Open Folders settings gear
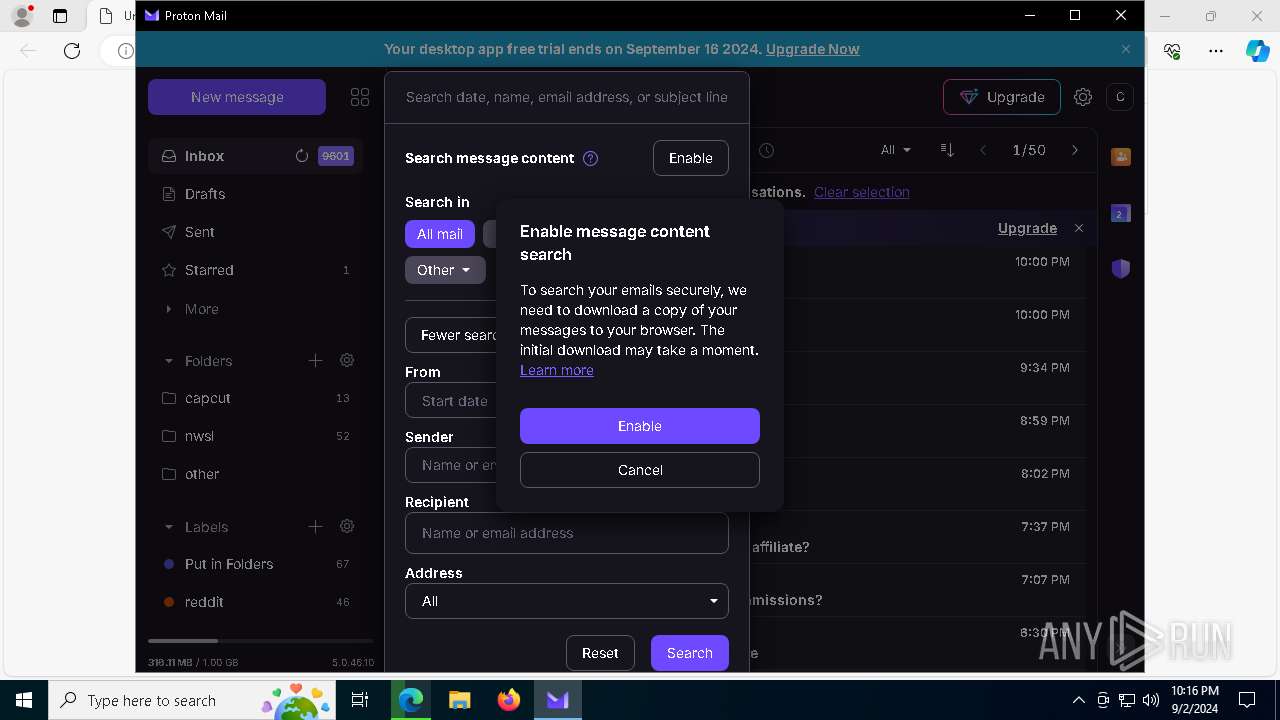Image resolution: width=1280 pixels, height=720 pixels. pyautogui.click(x=347, y=360)
